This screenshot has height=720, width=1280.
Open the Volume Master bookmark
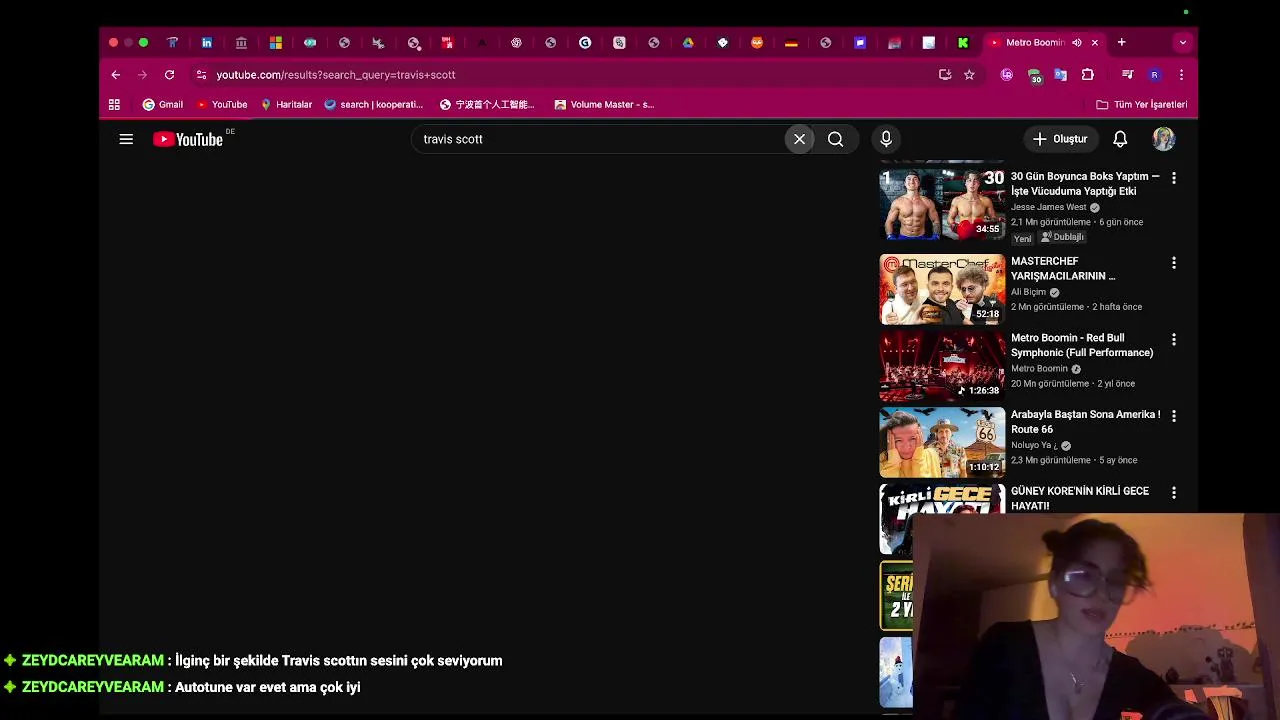tap(604, 104)
